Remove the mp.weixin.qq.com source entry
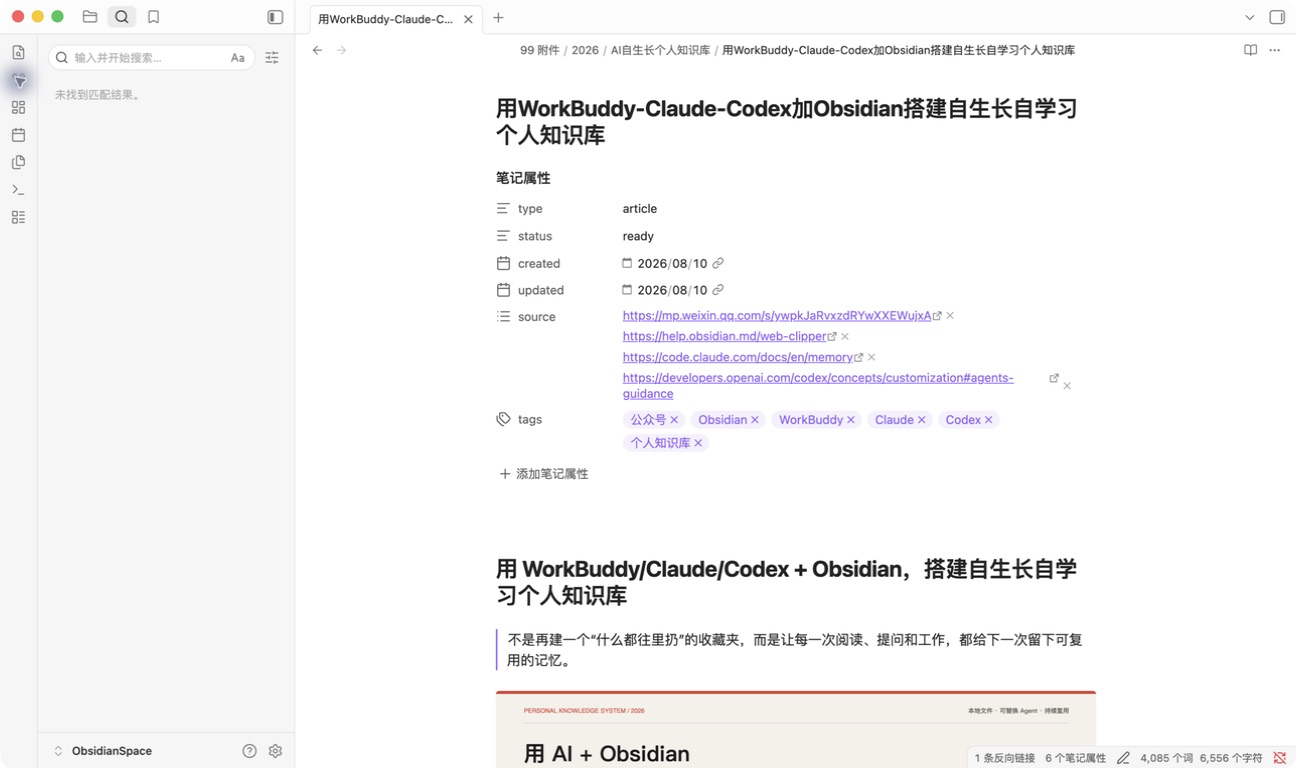The height and width of the screenshot is (768, 1296). [950, 316]
